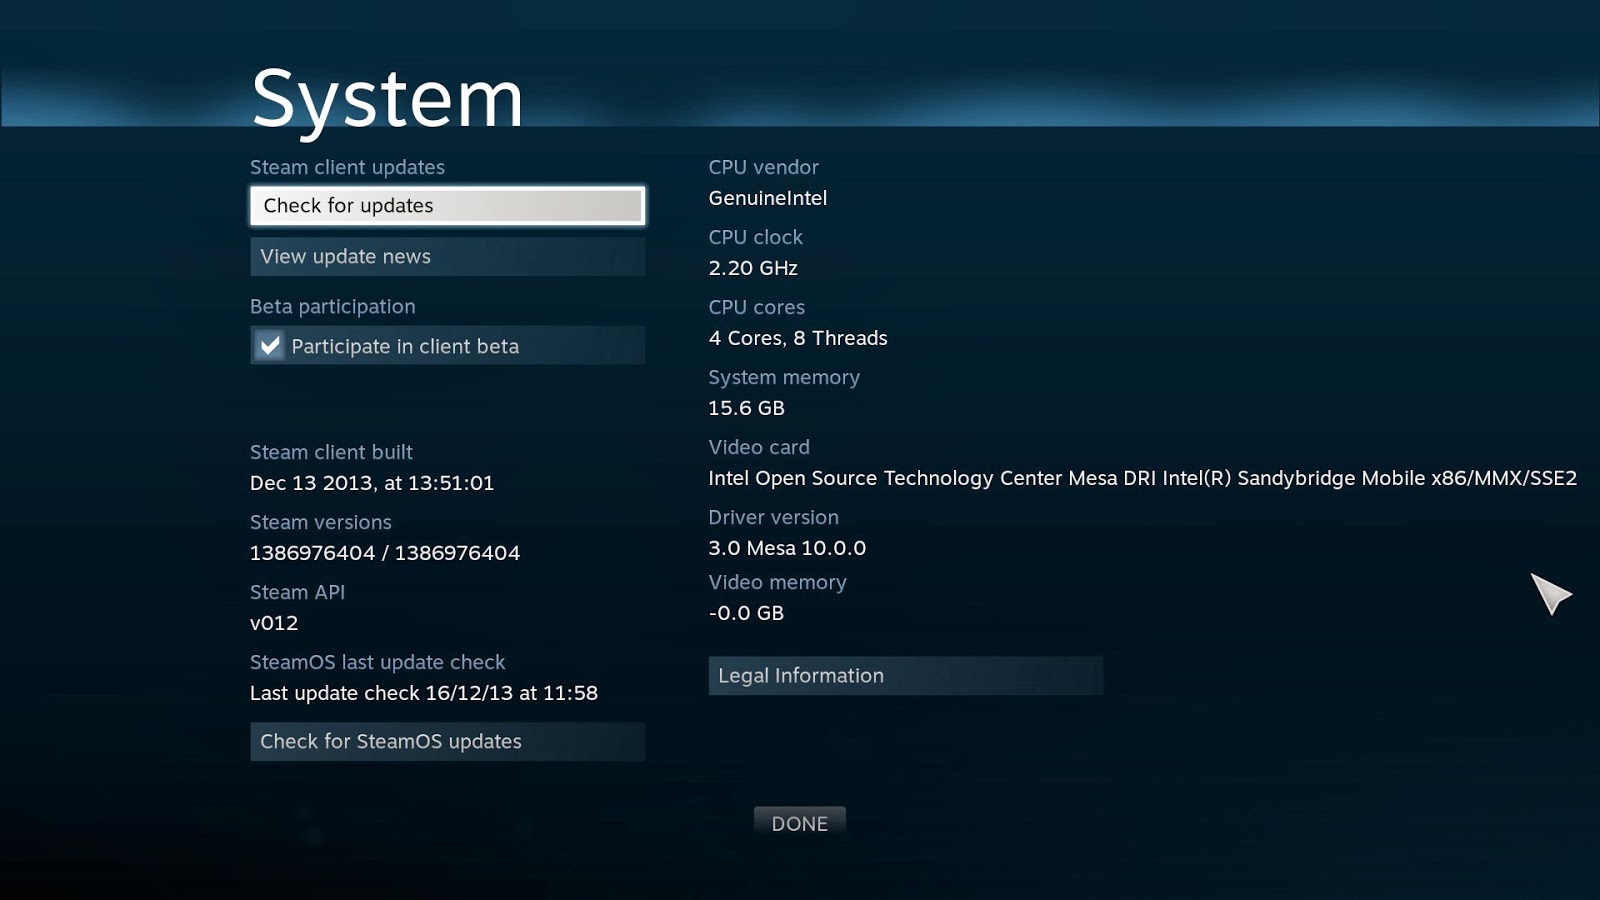The height and width of the screenshot is (900, 1600).
Task: Click the Steam API label
Action: (x=297, y=592)
